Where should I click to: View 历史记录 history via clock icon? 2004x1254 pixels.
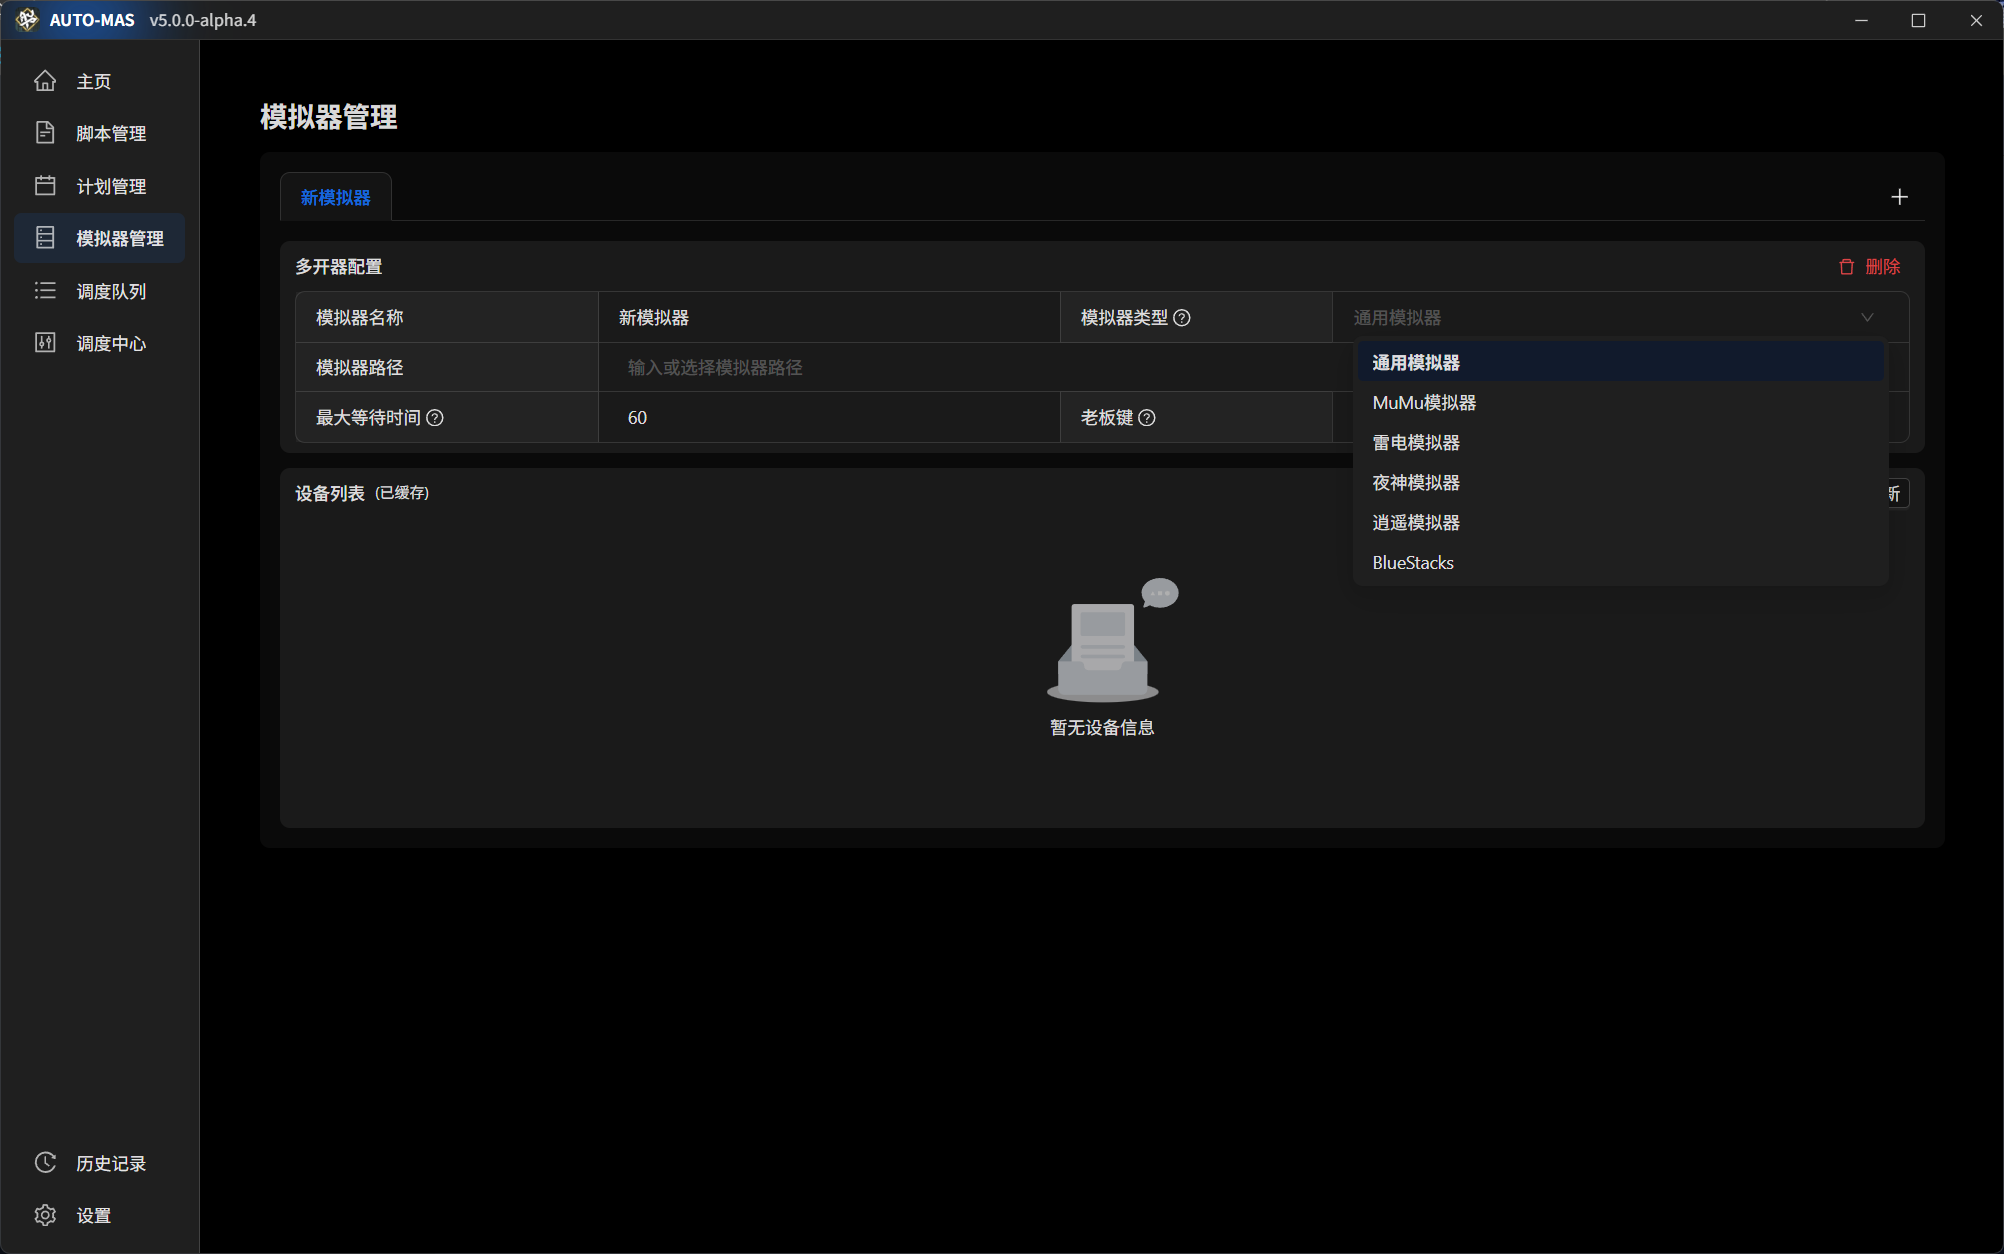pyautogui.click(x=45, y=1162)
